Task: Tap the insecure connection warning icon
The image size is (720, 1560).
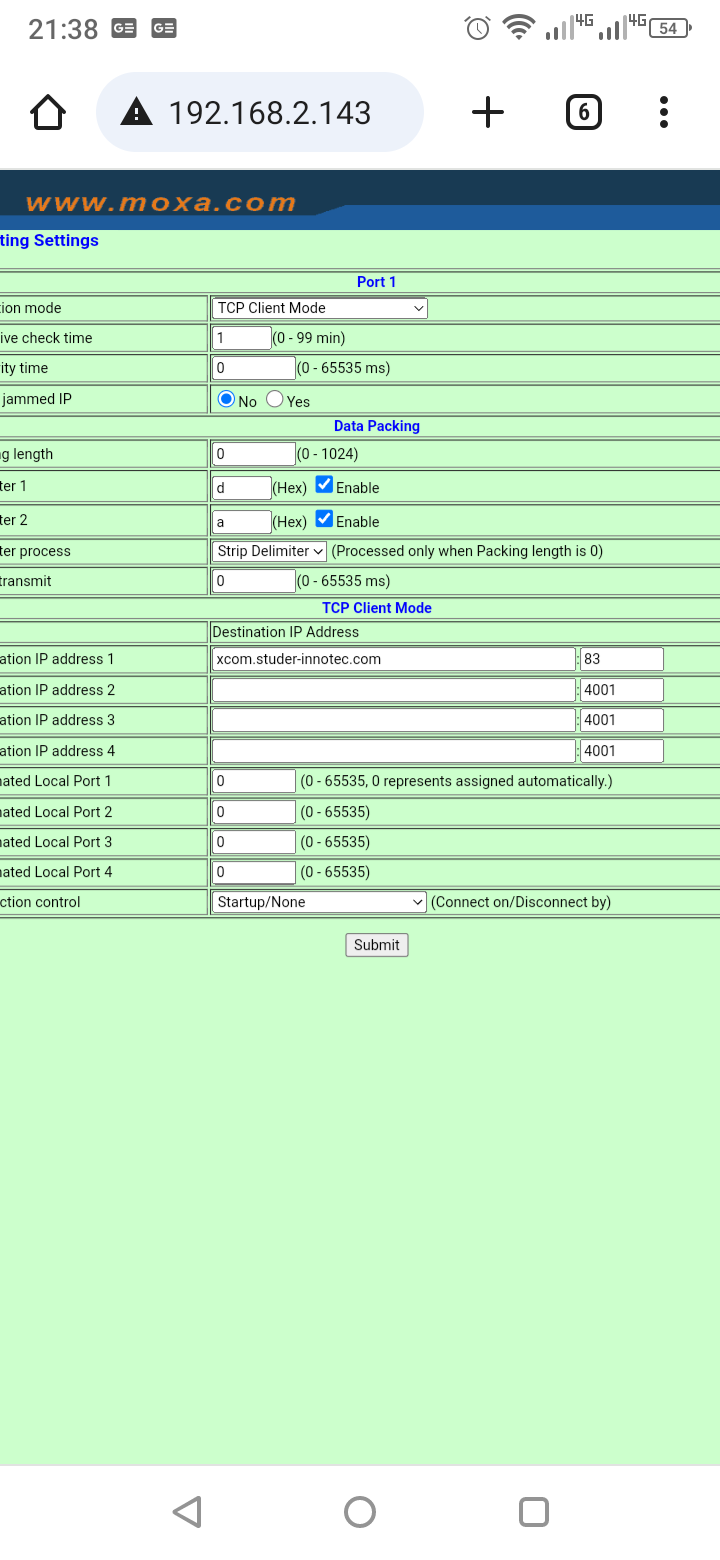Action: [136, 113]
